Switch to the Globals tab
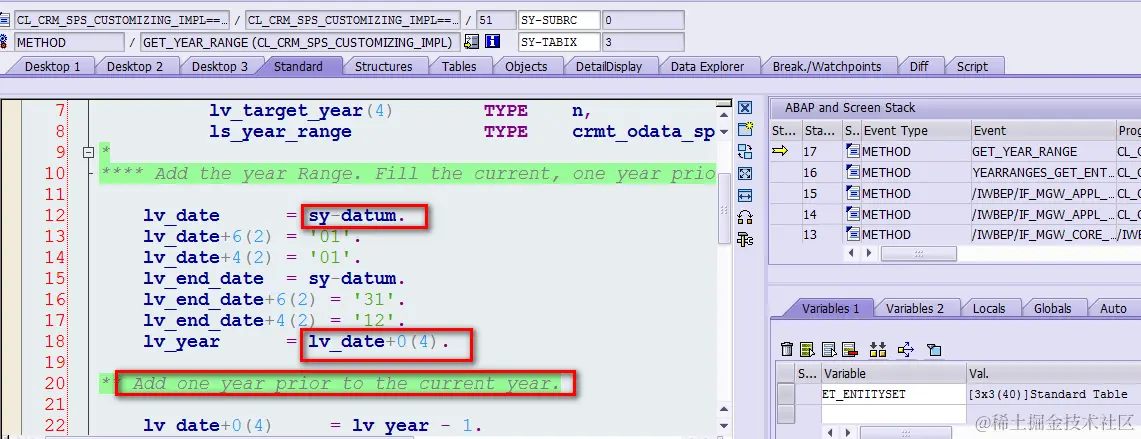The width and height of the screenshot is (1141, 439). pyautogui.click(x=1052, y=309)
